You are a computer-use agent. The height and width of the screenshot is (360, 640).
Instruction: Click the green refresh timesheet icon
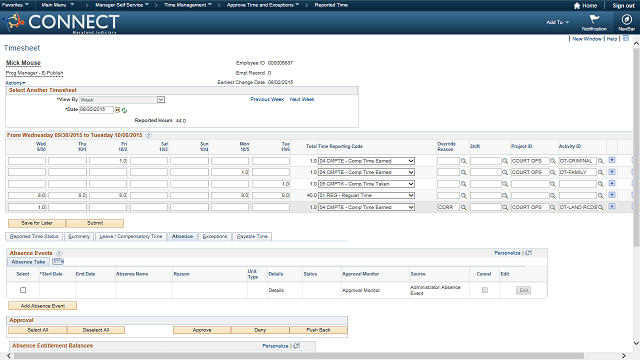tap(124, 110)
